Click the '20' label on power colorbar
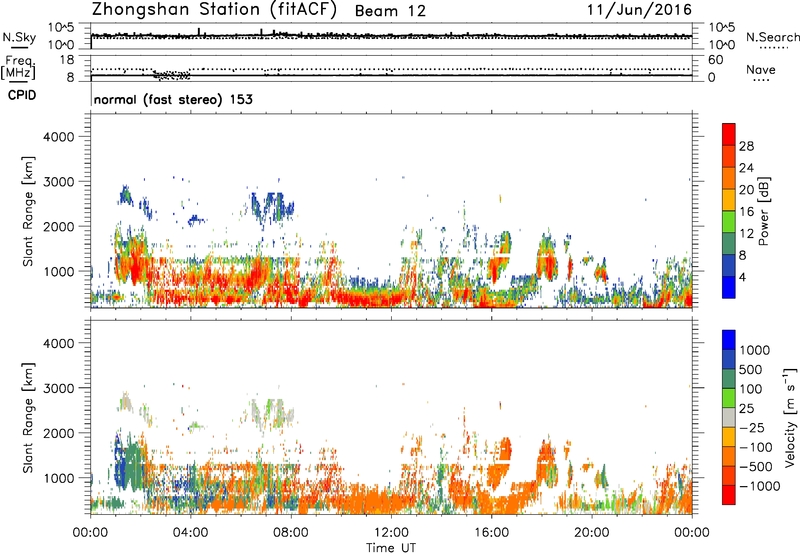Screen dimensions: 800x554 coord(746,190)
